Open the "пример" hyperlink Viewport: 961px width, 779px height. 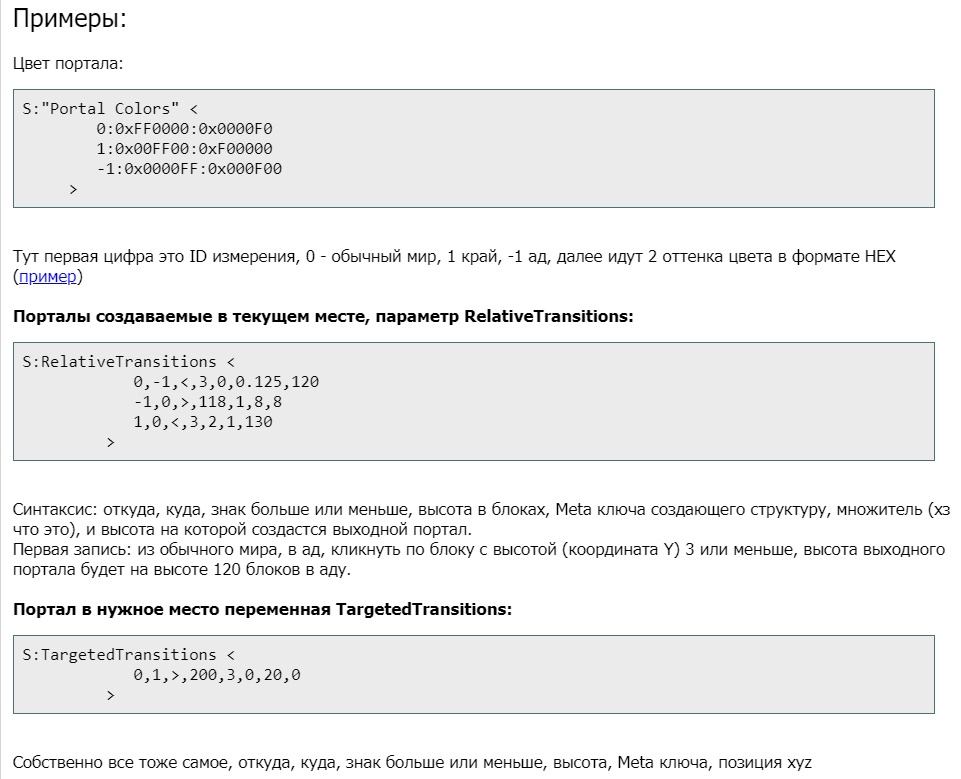(48, 277)
